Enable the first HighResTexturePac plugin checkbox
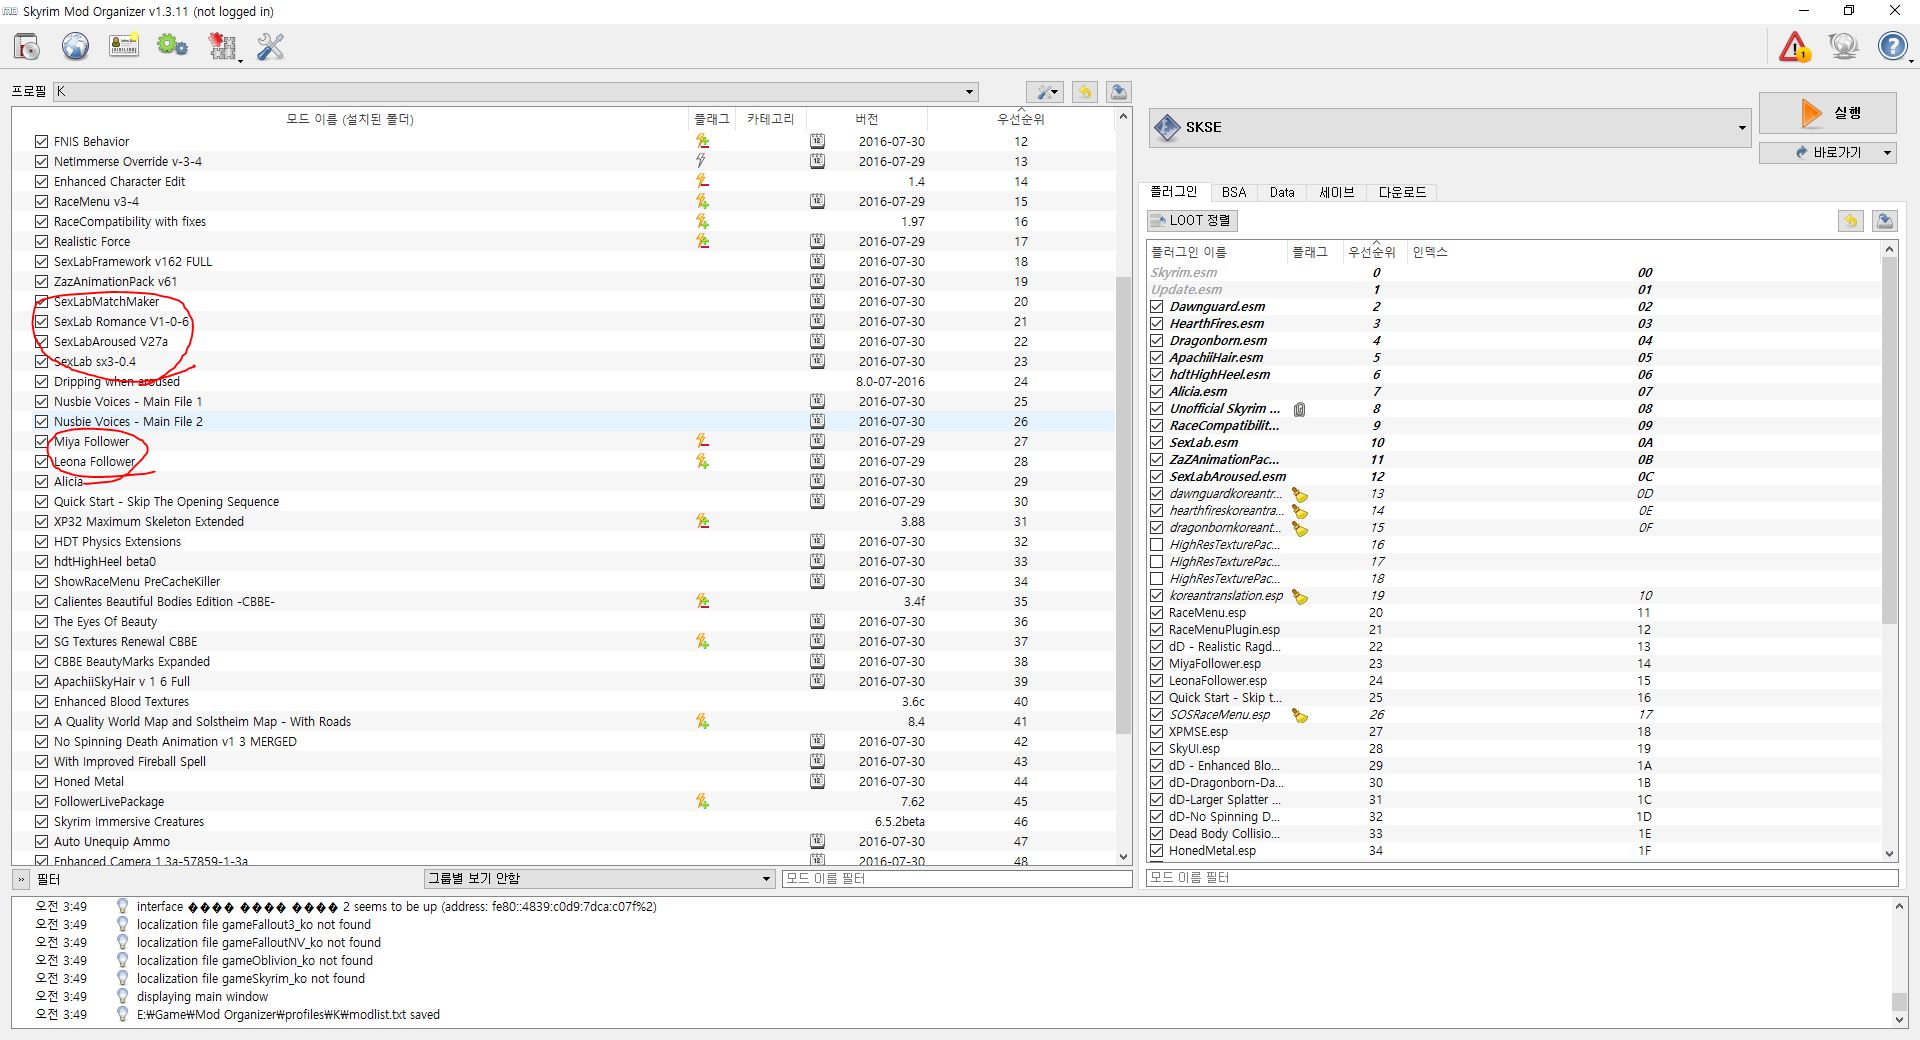This screenshot has height=1040, width=1920. point(1157,545)
